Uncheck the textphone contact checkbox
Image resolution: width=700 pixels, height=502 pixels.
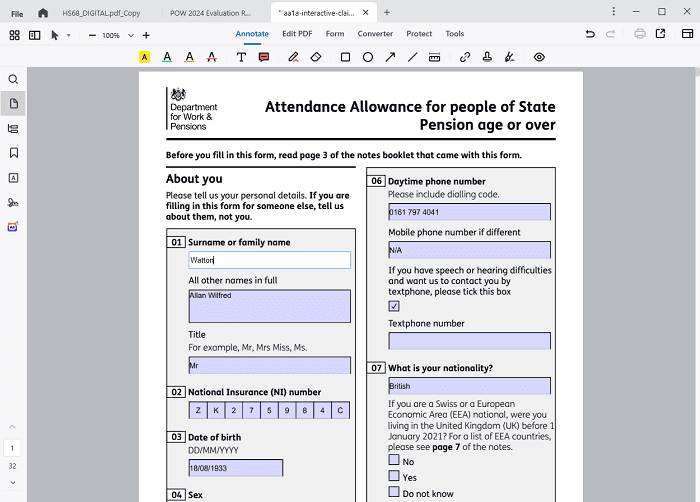(x=394, y=306)
